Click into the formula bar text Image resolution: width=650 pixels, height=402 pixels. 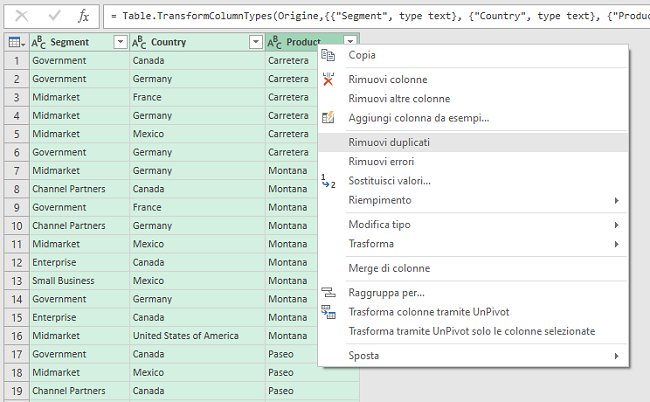pyautogui.click(x=376, y=16)
